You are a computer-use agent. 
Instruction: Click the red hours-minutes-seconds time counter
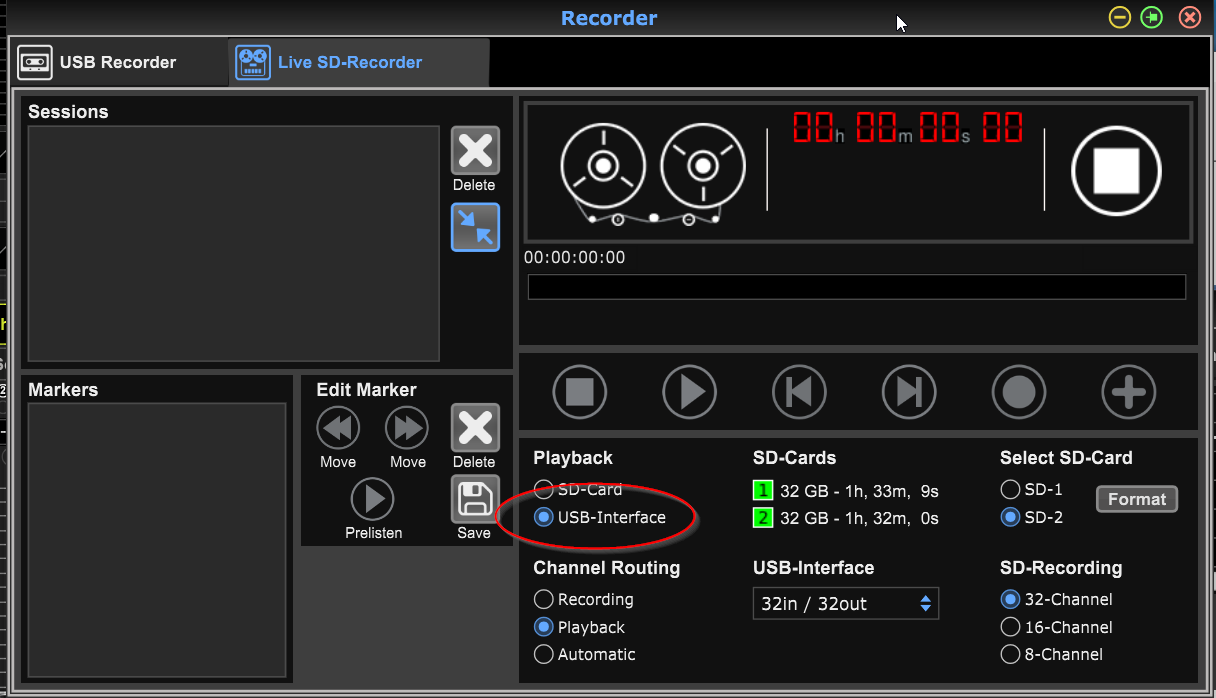908,127
